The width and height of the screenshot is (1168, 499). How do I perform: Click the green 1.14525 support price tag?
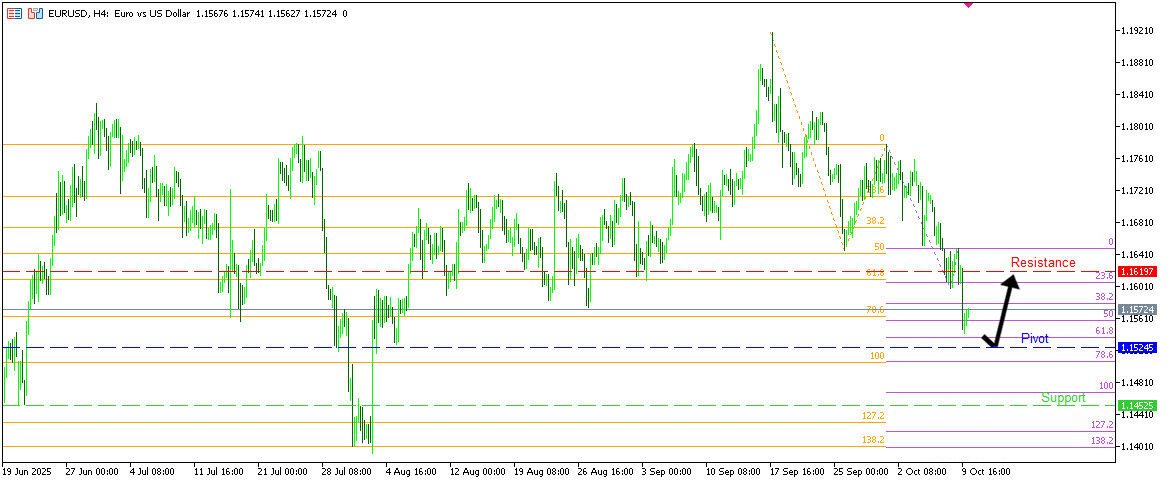coord(1138,406)
